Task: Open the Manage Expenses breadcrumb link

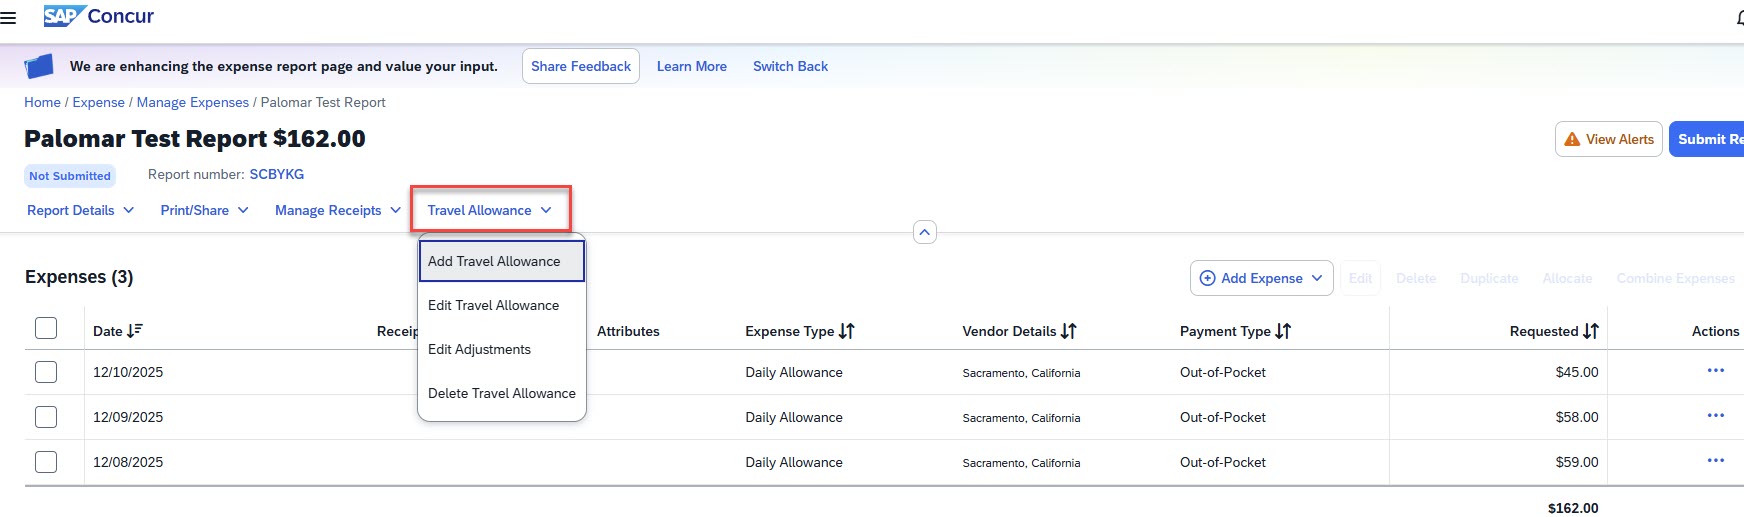Action: pos(192,102)
